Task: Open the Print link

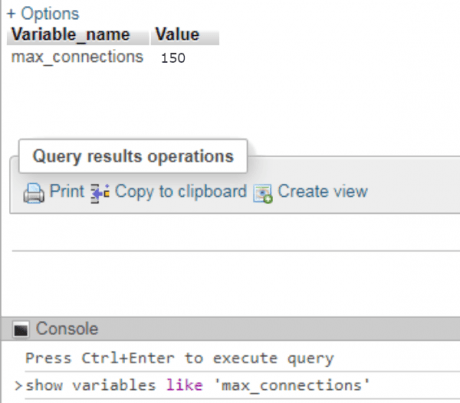Action: [67, 191]
